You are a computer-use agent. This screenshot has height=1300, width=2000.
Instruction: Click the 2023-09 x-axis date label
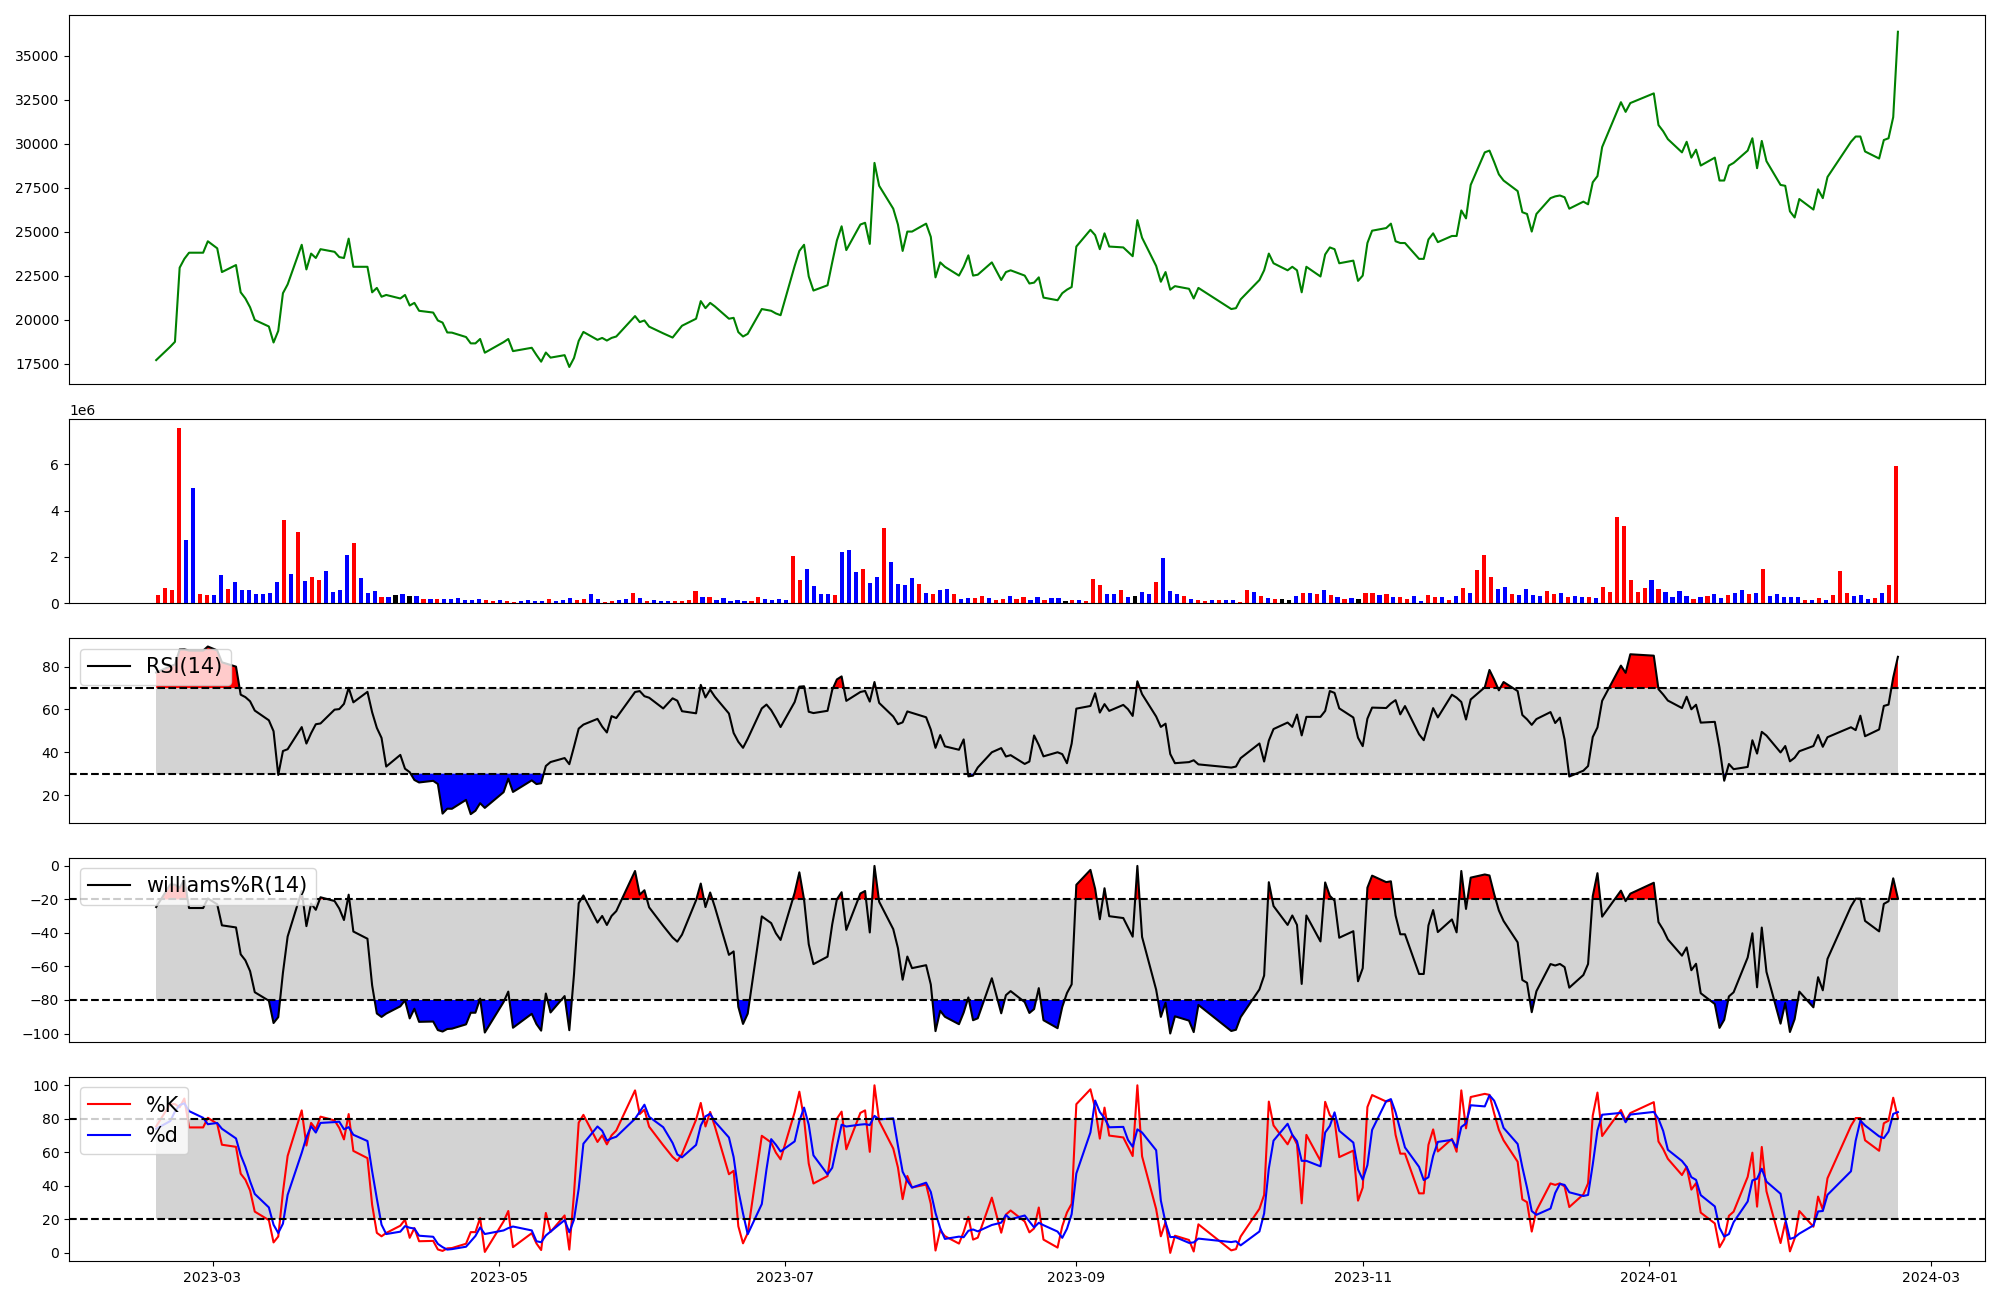pyautogui.click(x=1076, y=1277)
